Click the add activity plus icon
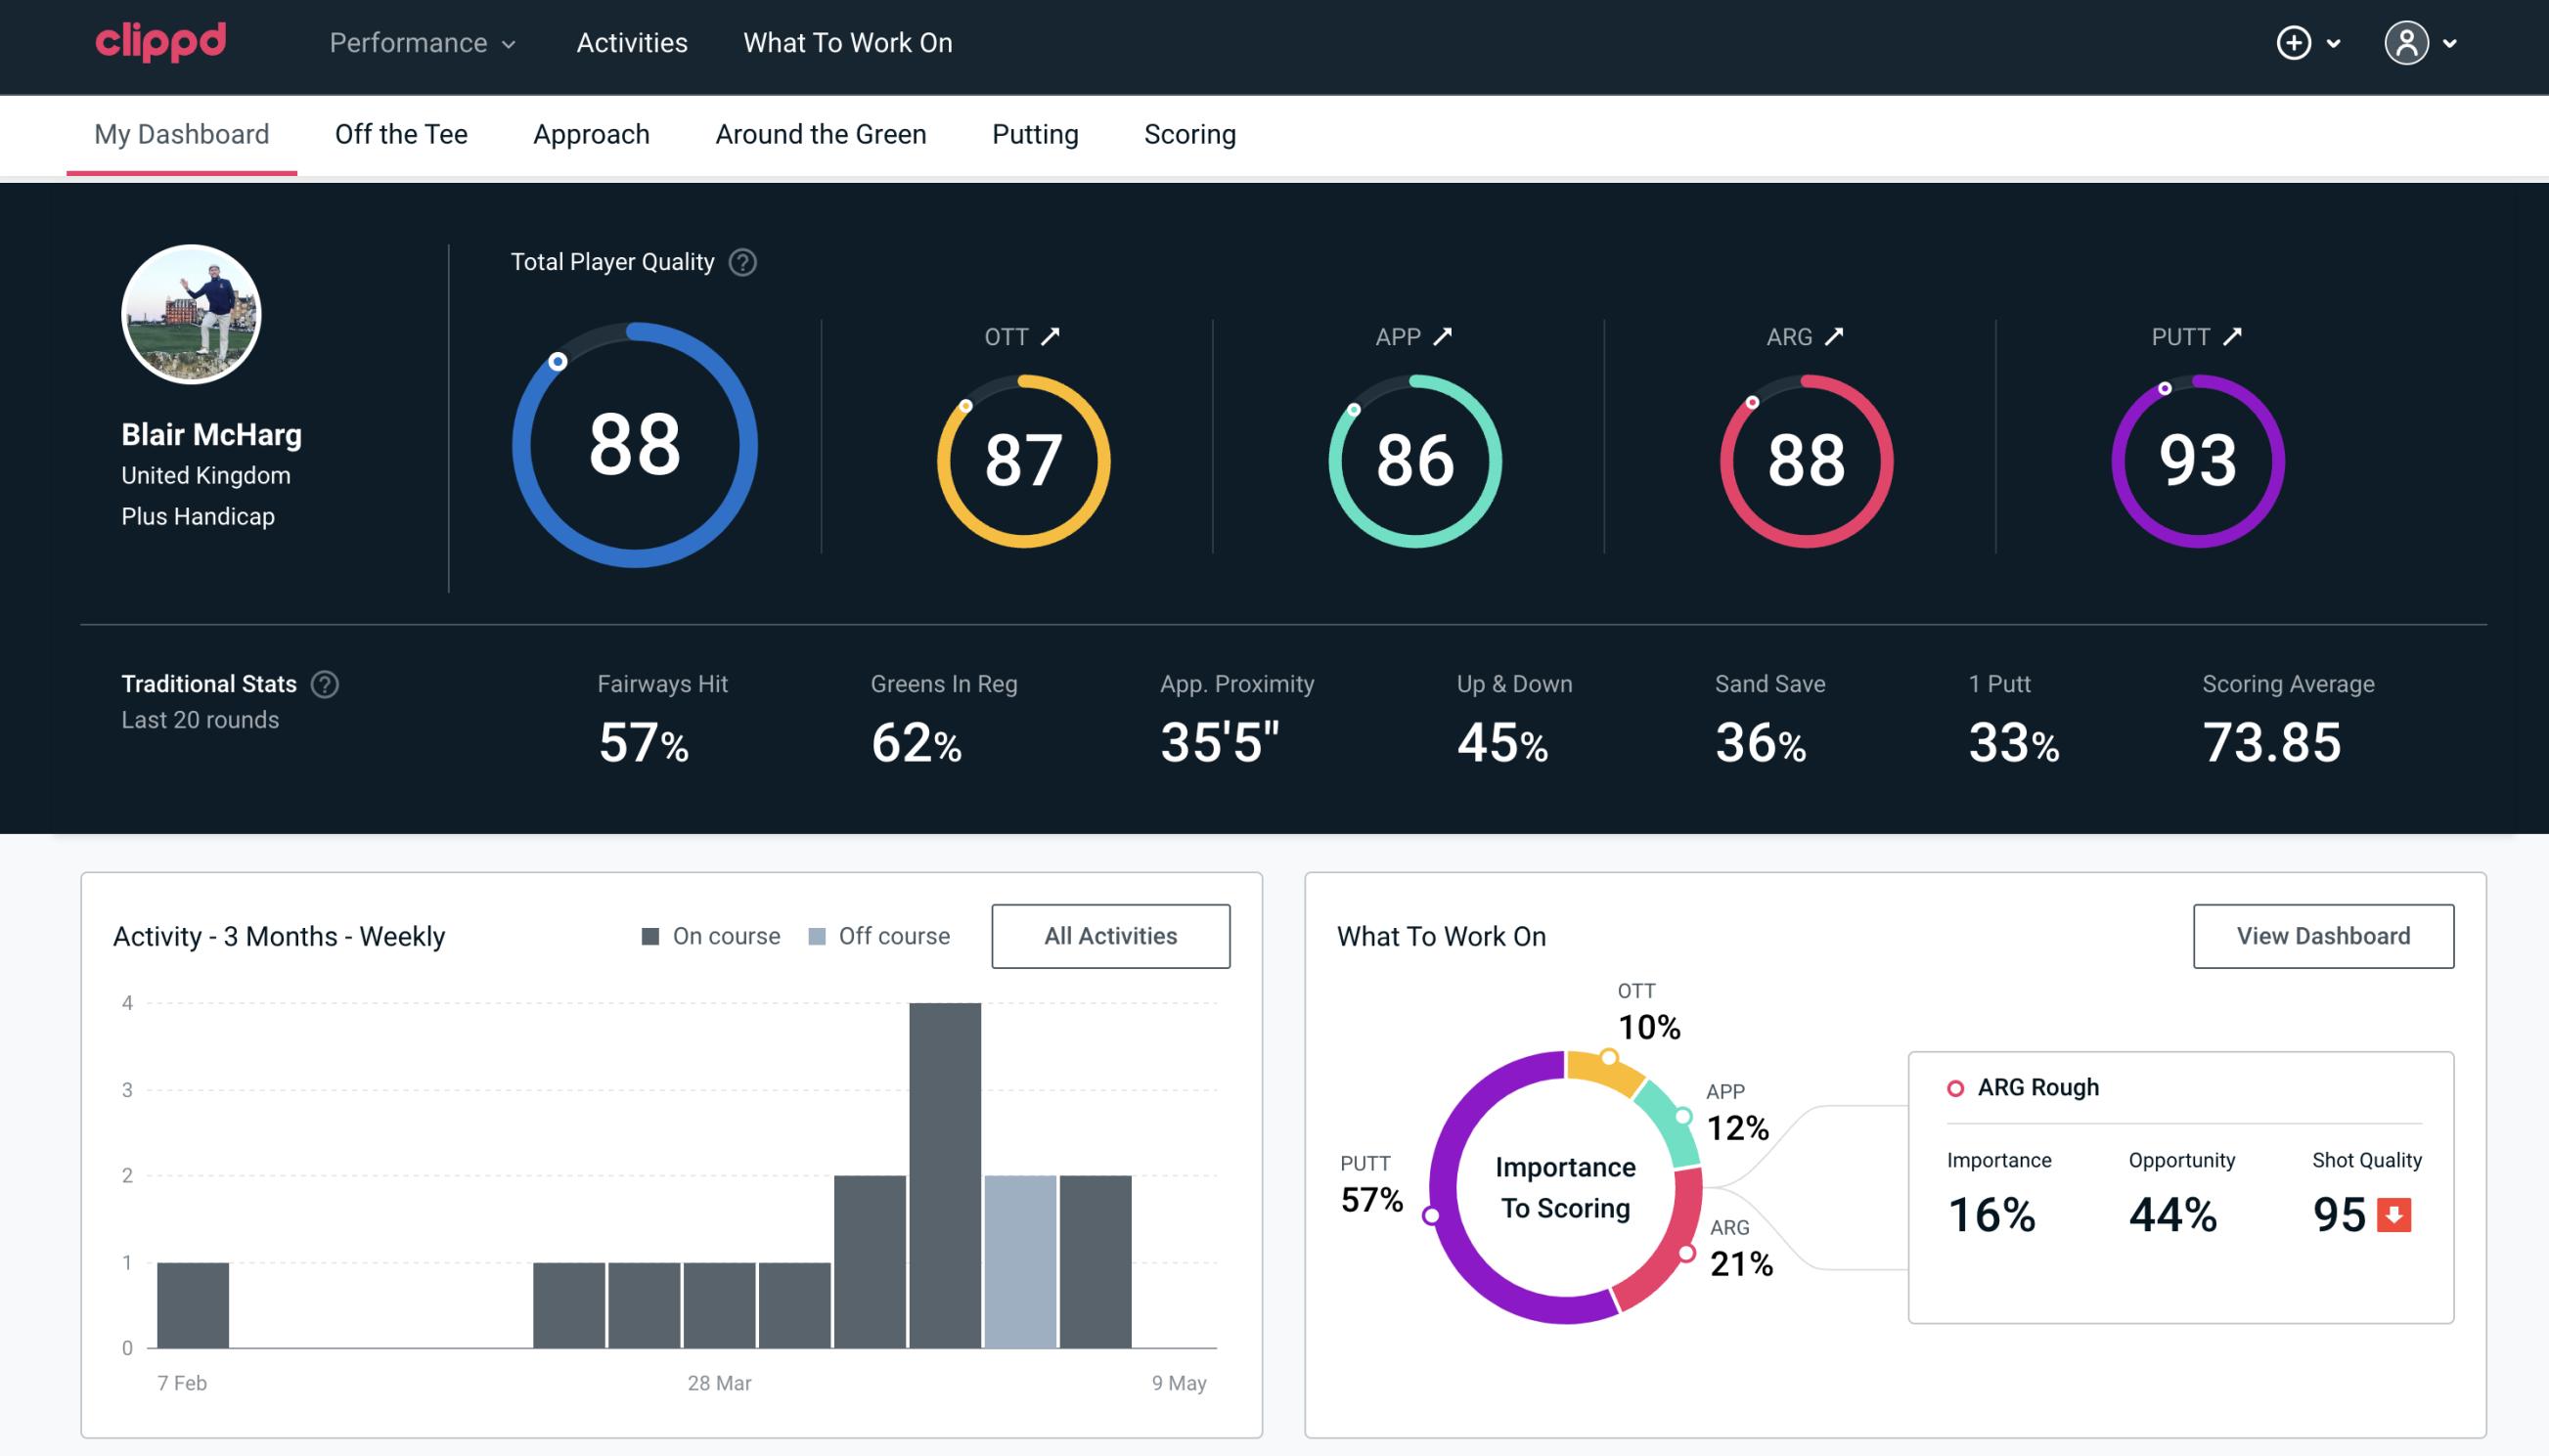2549x1456 pixels. coord(2295,44)
